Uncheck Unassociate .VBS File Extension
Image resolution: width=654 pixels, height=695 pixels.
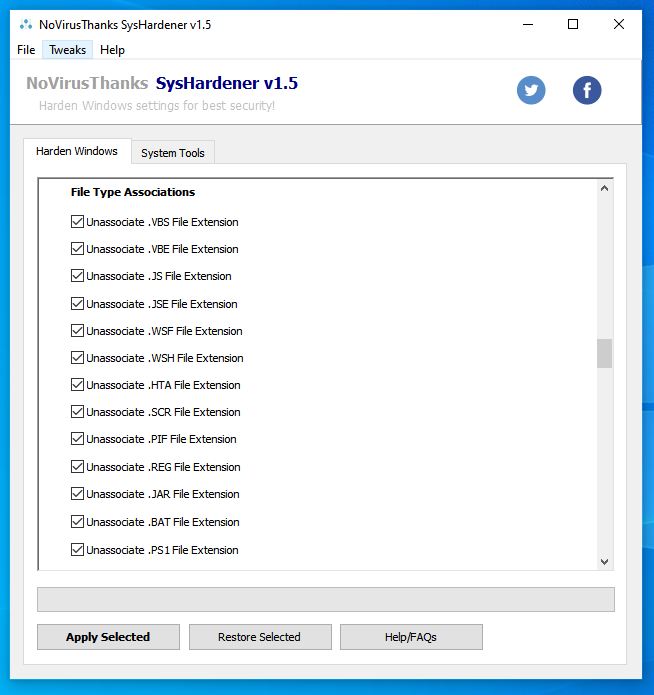77,222
